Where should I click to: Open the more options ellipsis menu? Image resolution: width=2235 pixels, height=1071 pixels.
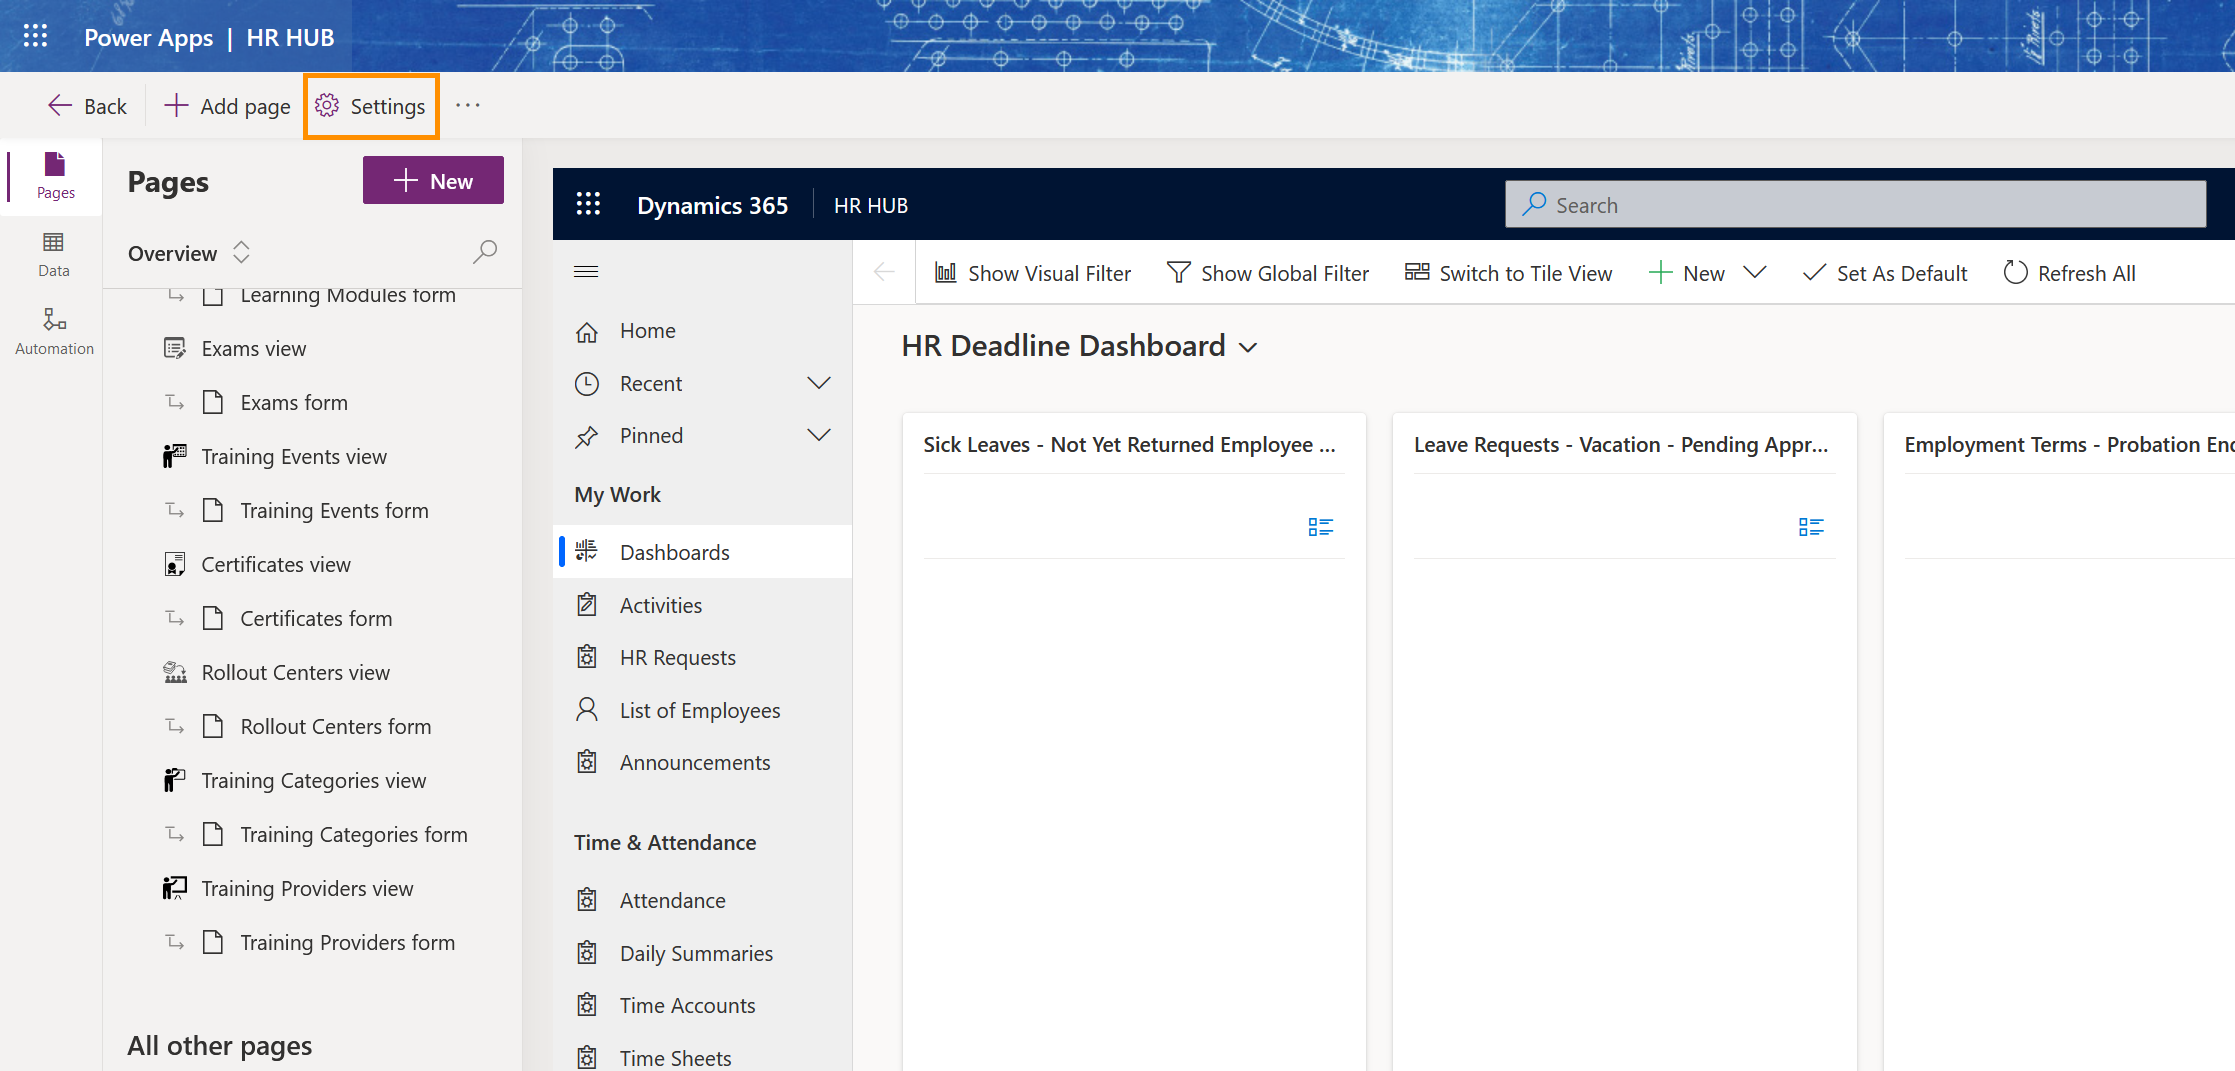[468, 106]
